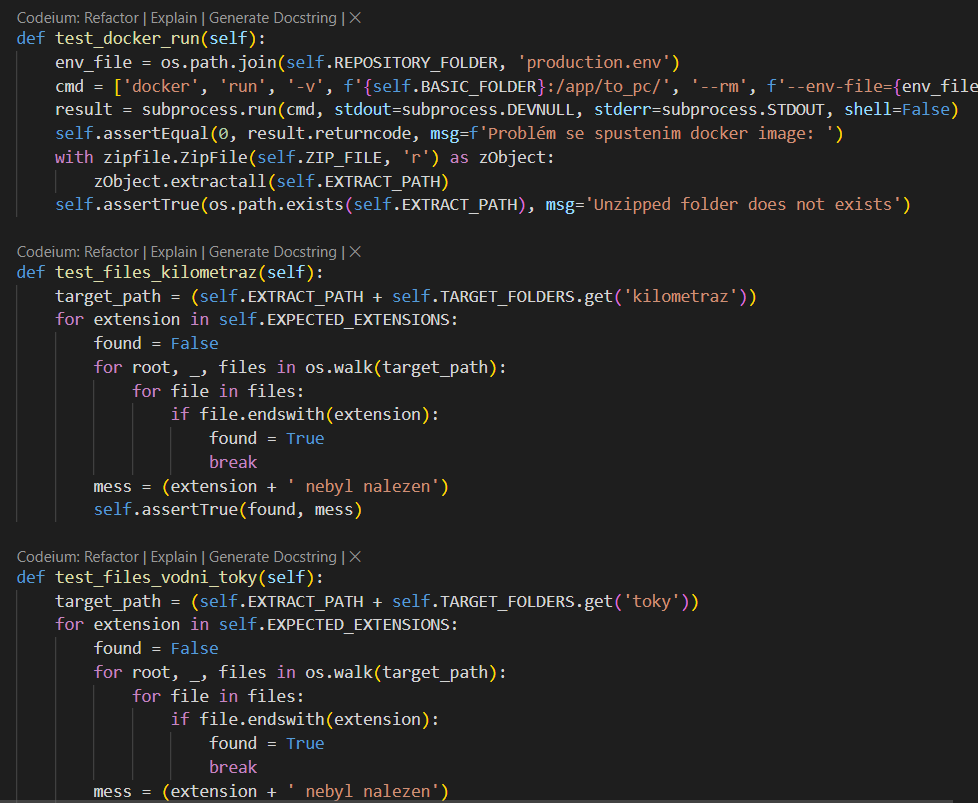Hide Codeium lens above test_files_vodni_toky
Image resolution: width=978 pixels, height=803 pixels.
pos(355,557)
